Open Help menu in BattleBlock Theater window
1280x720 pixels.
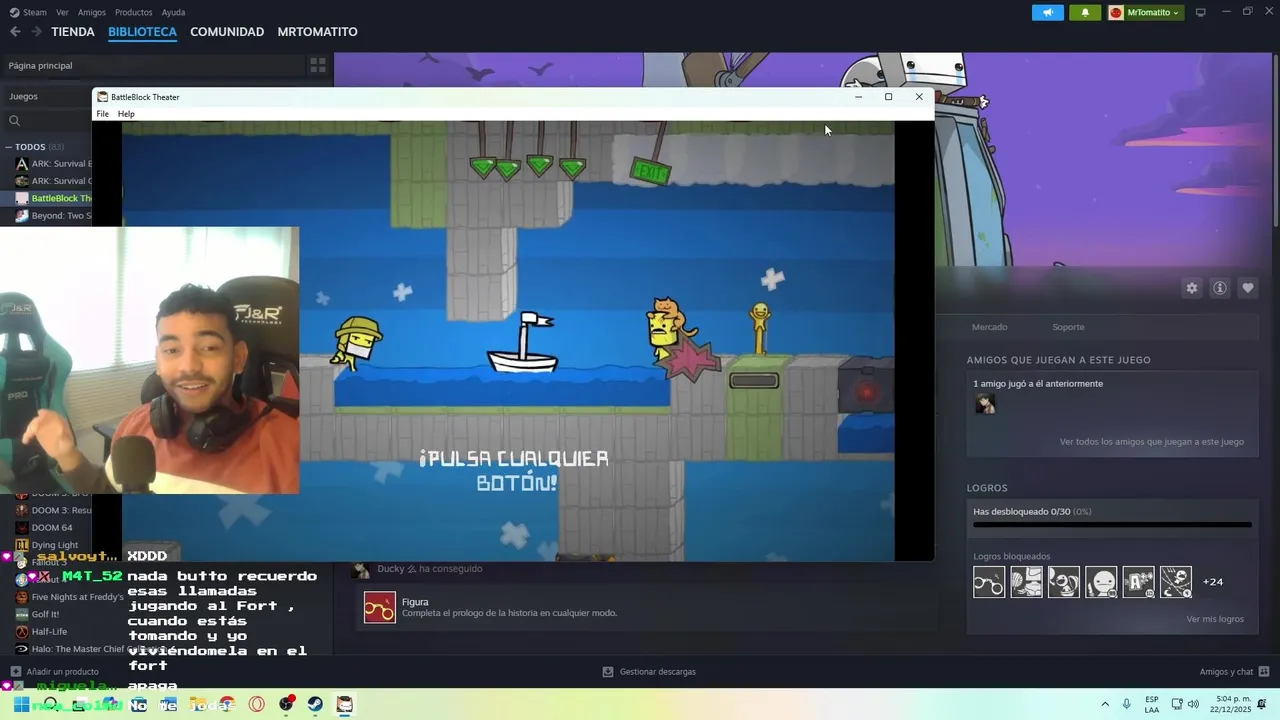[126, 114]
